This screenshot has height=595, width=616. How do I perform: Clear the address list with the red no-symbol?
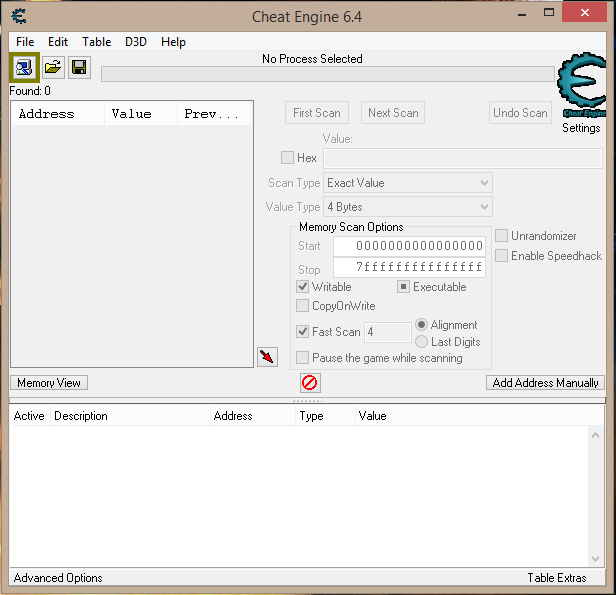310,383
